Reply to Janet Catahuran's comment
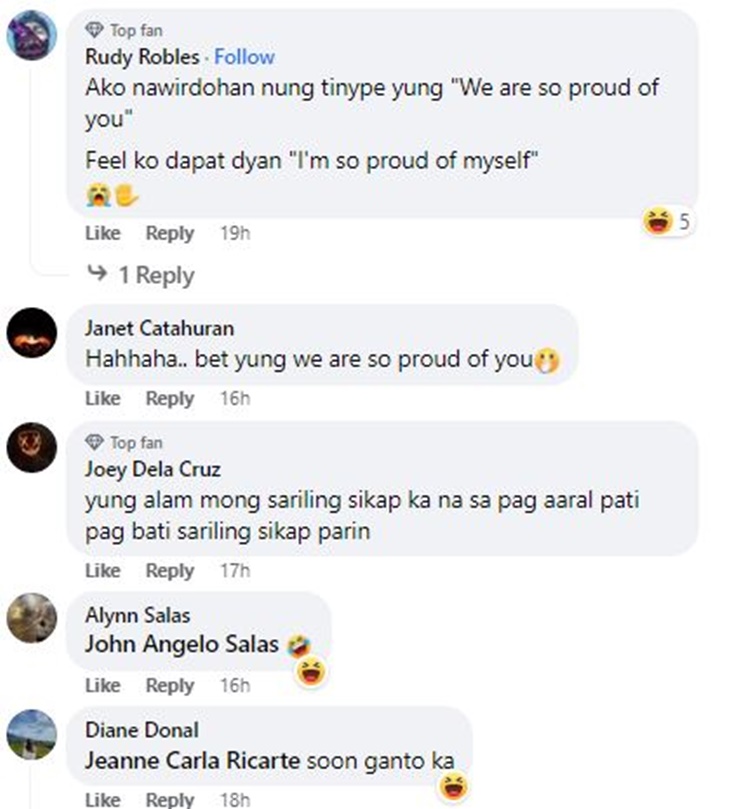This screenshot has height=809, width=750. pyautogui.click(x=169, y=398)
